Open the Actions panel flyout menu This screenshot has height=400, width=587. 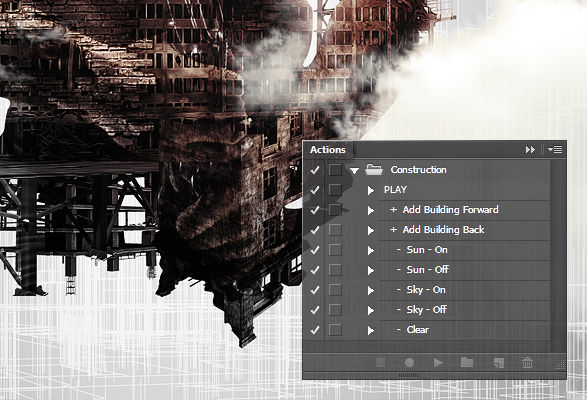(x=555, y=150)
